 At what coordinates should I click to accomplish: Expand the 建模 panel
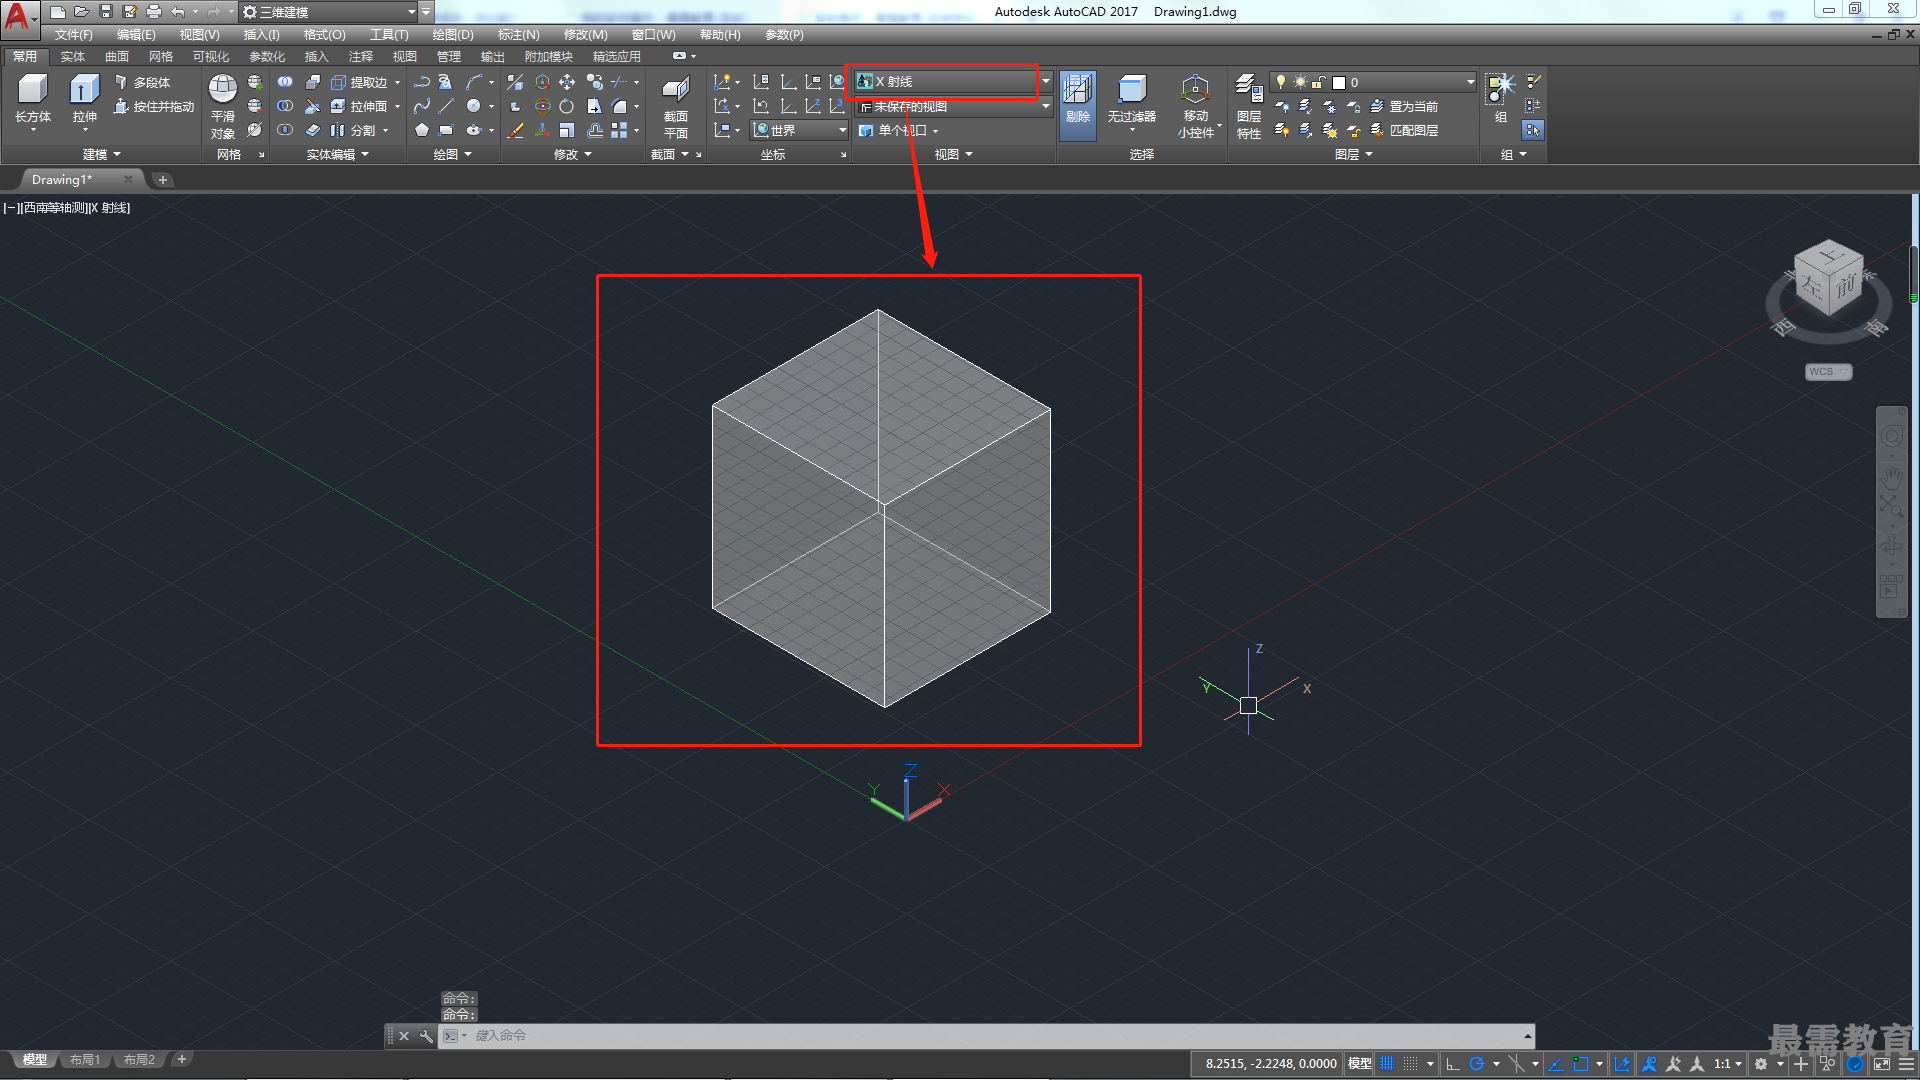[x=101, y=154]
